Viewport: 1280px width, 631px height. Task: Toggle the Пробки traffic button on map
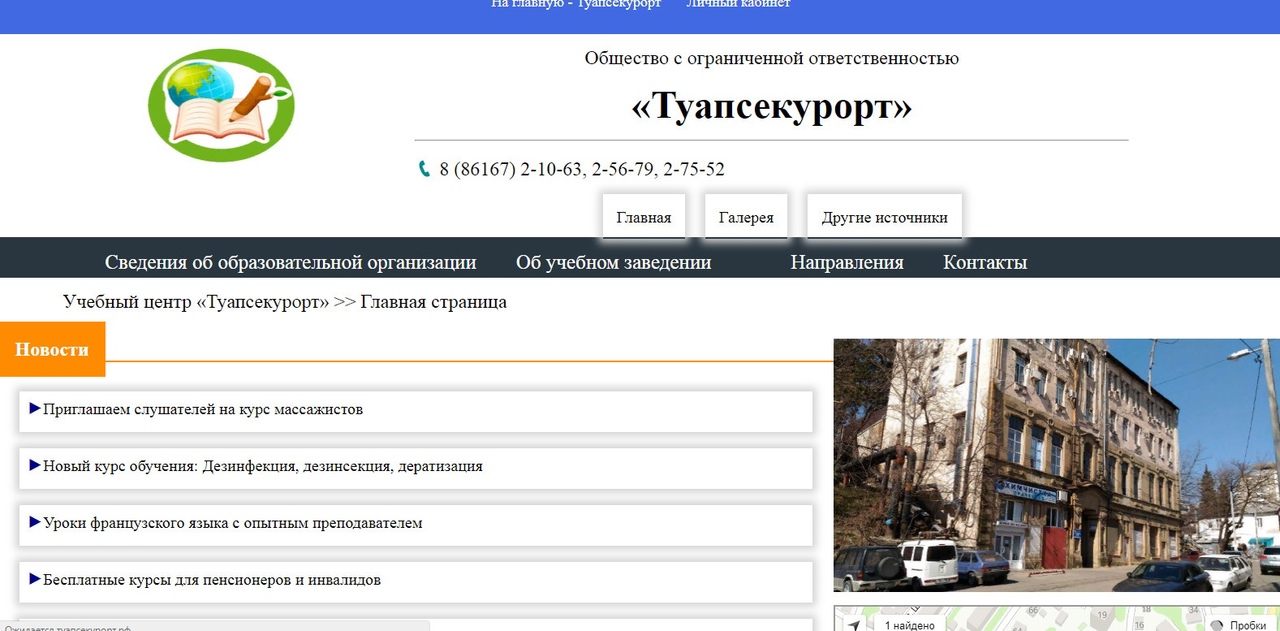tap(1238, 625)
